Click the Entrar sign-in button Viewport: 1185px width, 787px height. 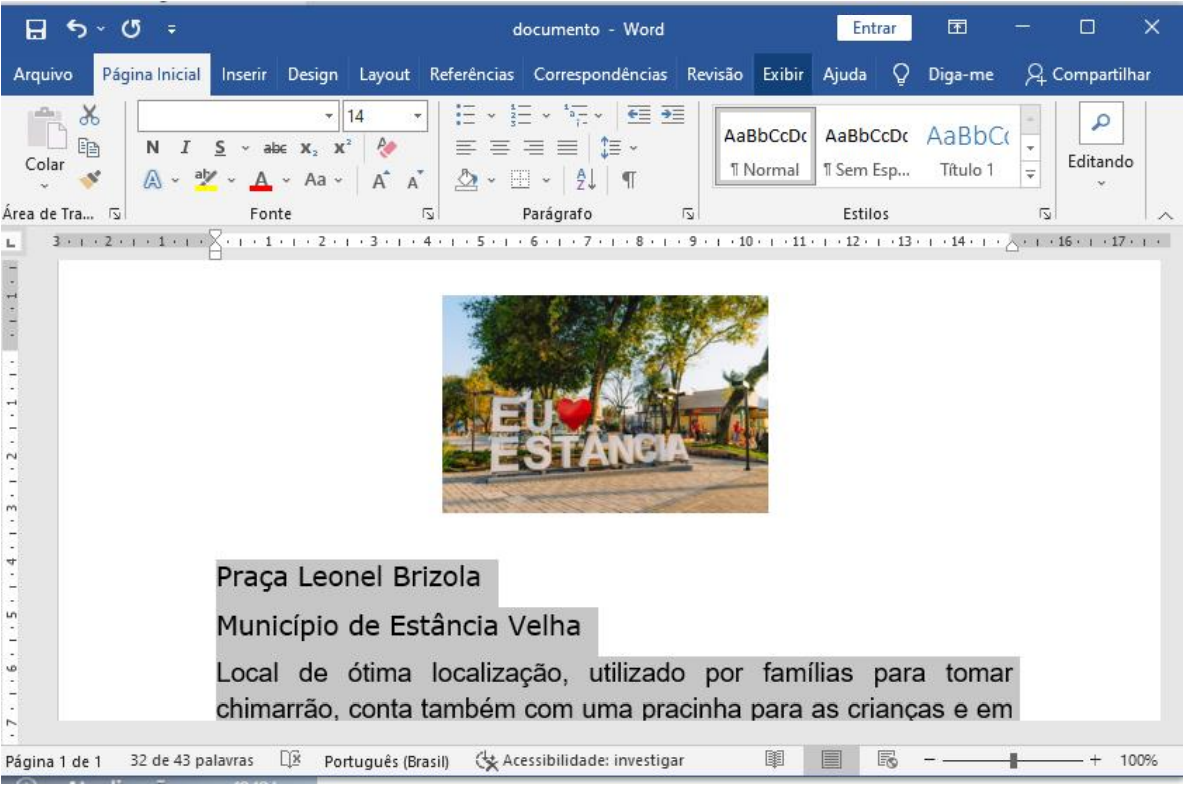coord(874,28)
